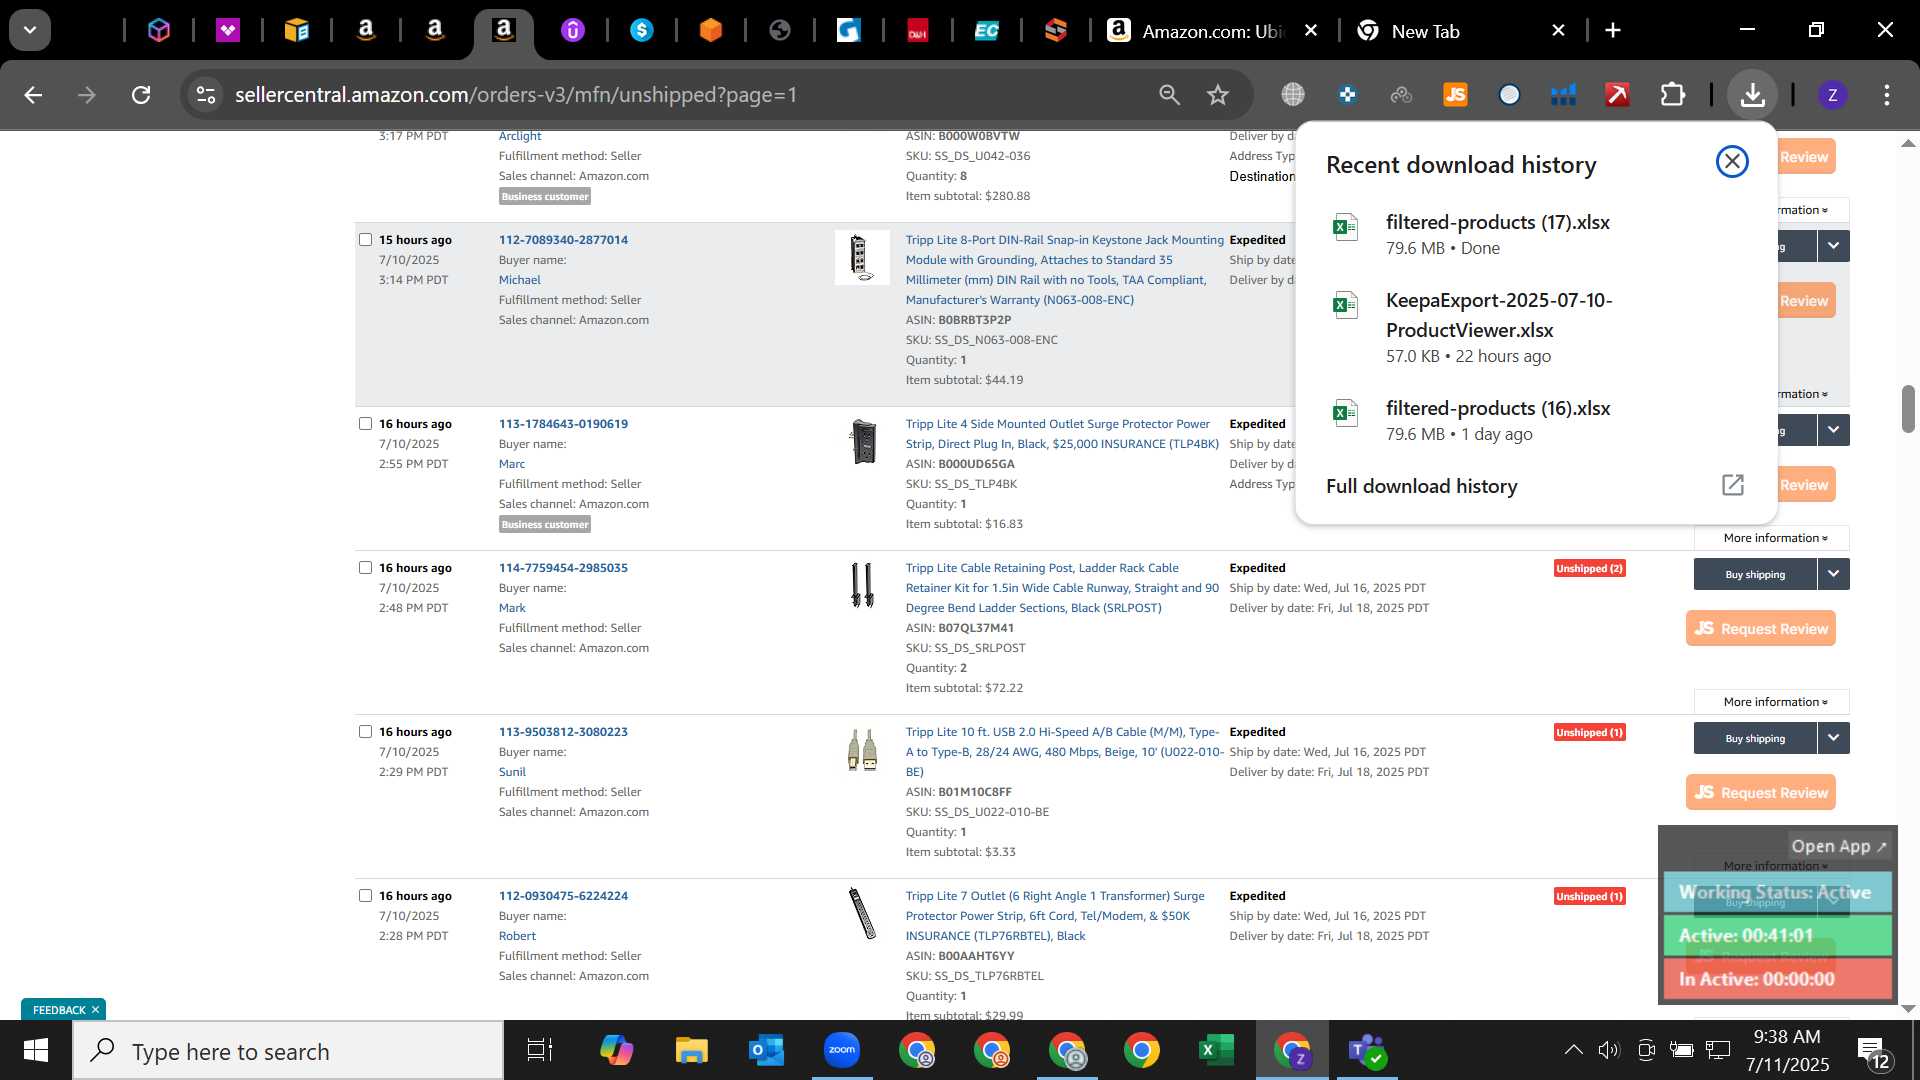Request Review for order 113-9503812-3080223
Viewport: 1920px width, 1080px height.
click(1760, 792)
